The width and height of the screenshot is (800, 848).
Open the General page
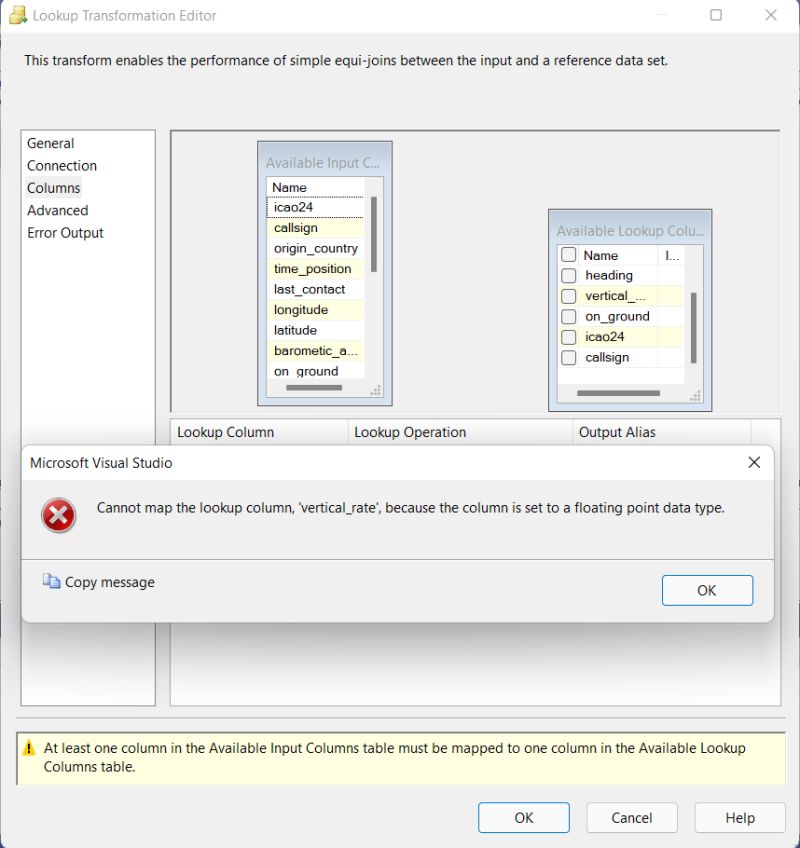point(49,142)
